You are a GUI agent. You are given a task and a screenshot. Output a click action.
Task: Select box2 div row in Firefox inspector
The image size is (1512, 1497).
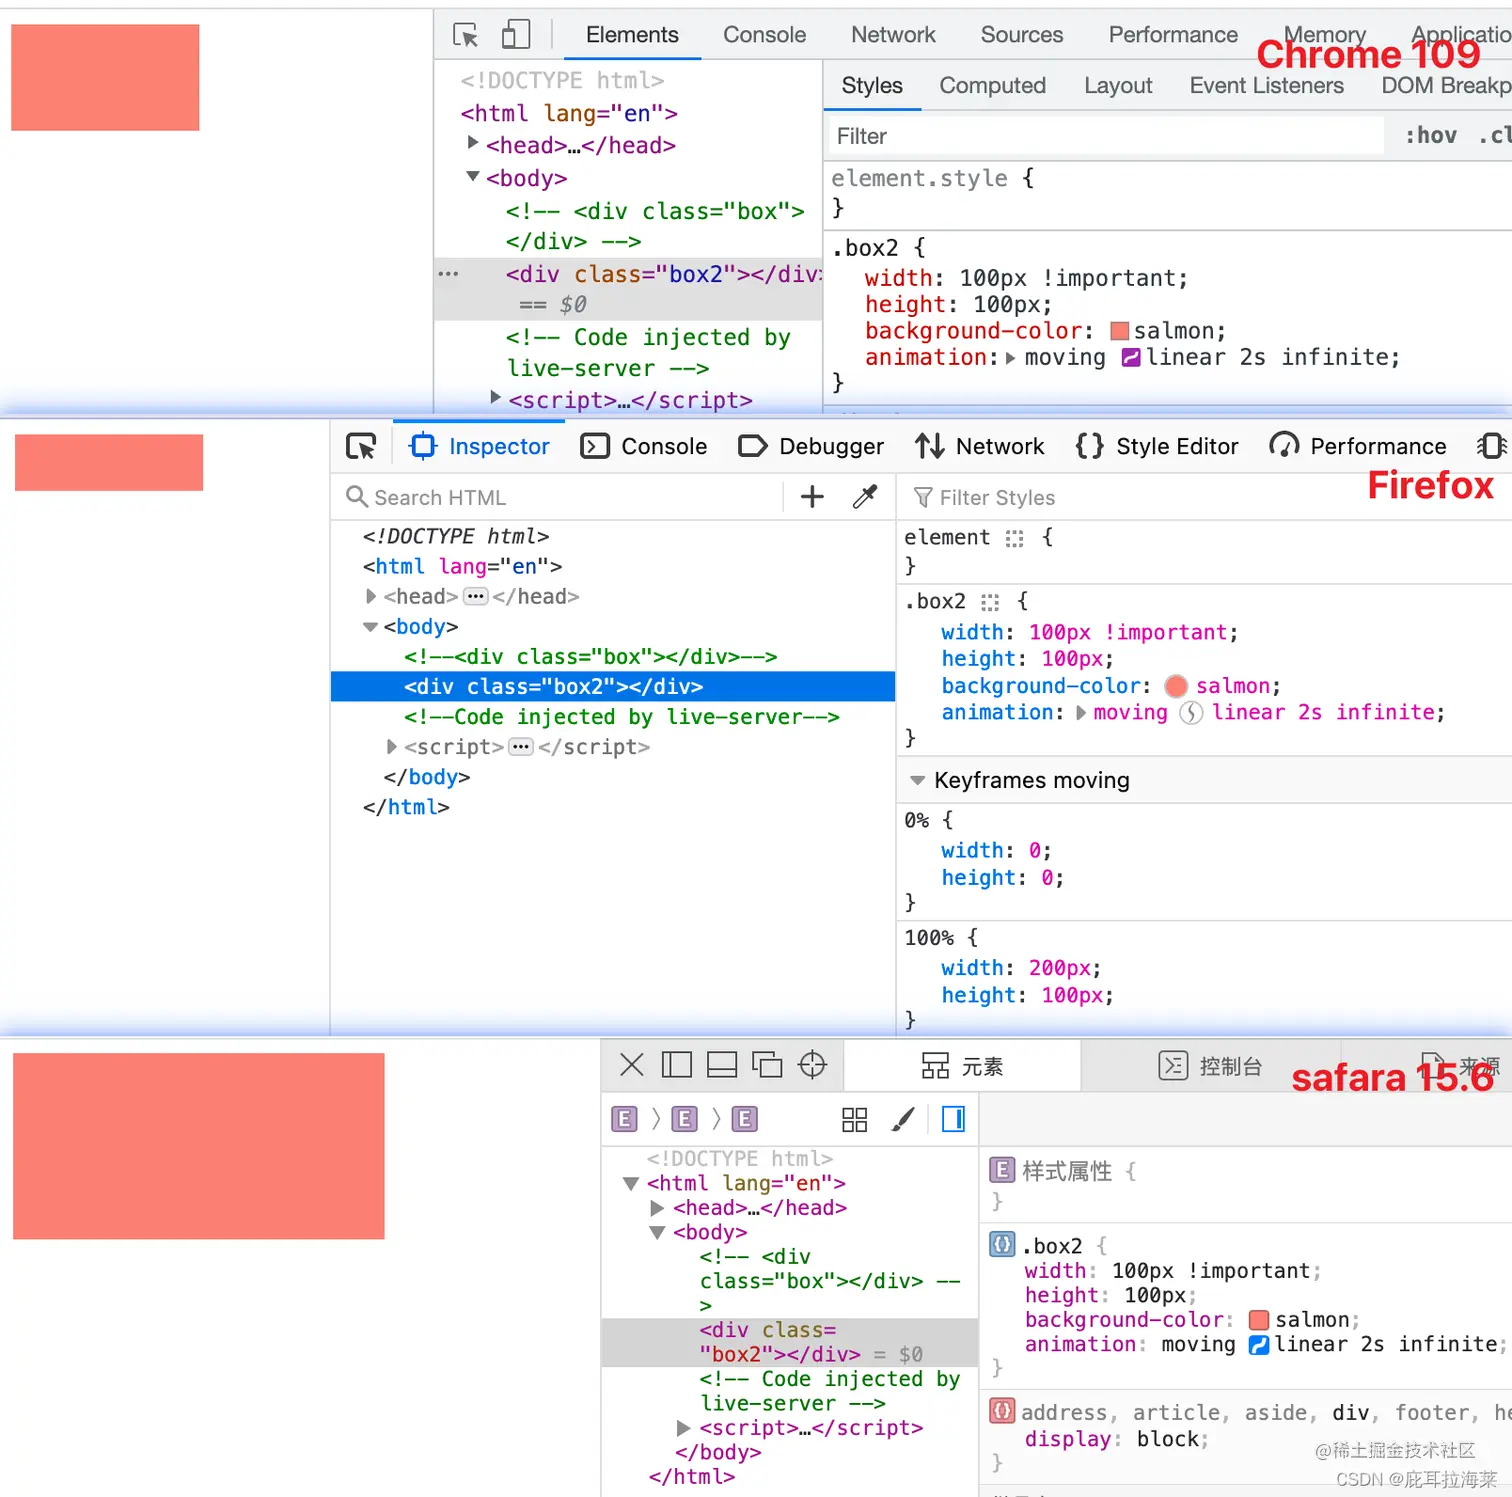(613, 686)
